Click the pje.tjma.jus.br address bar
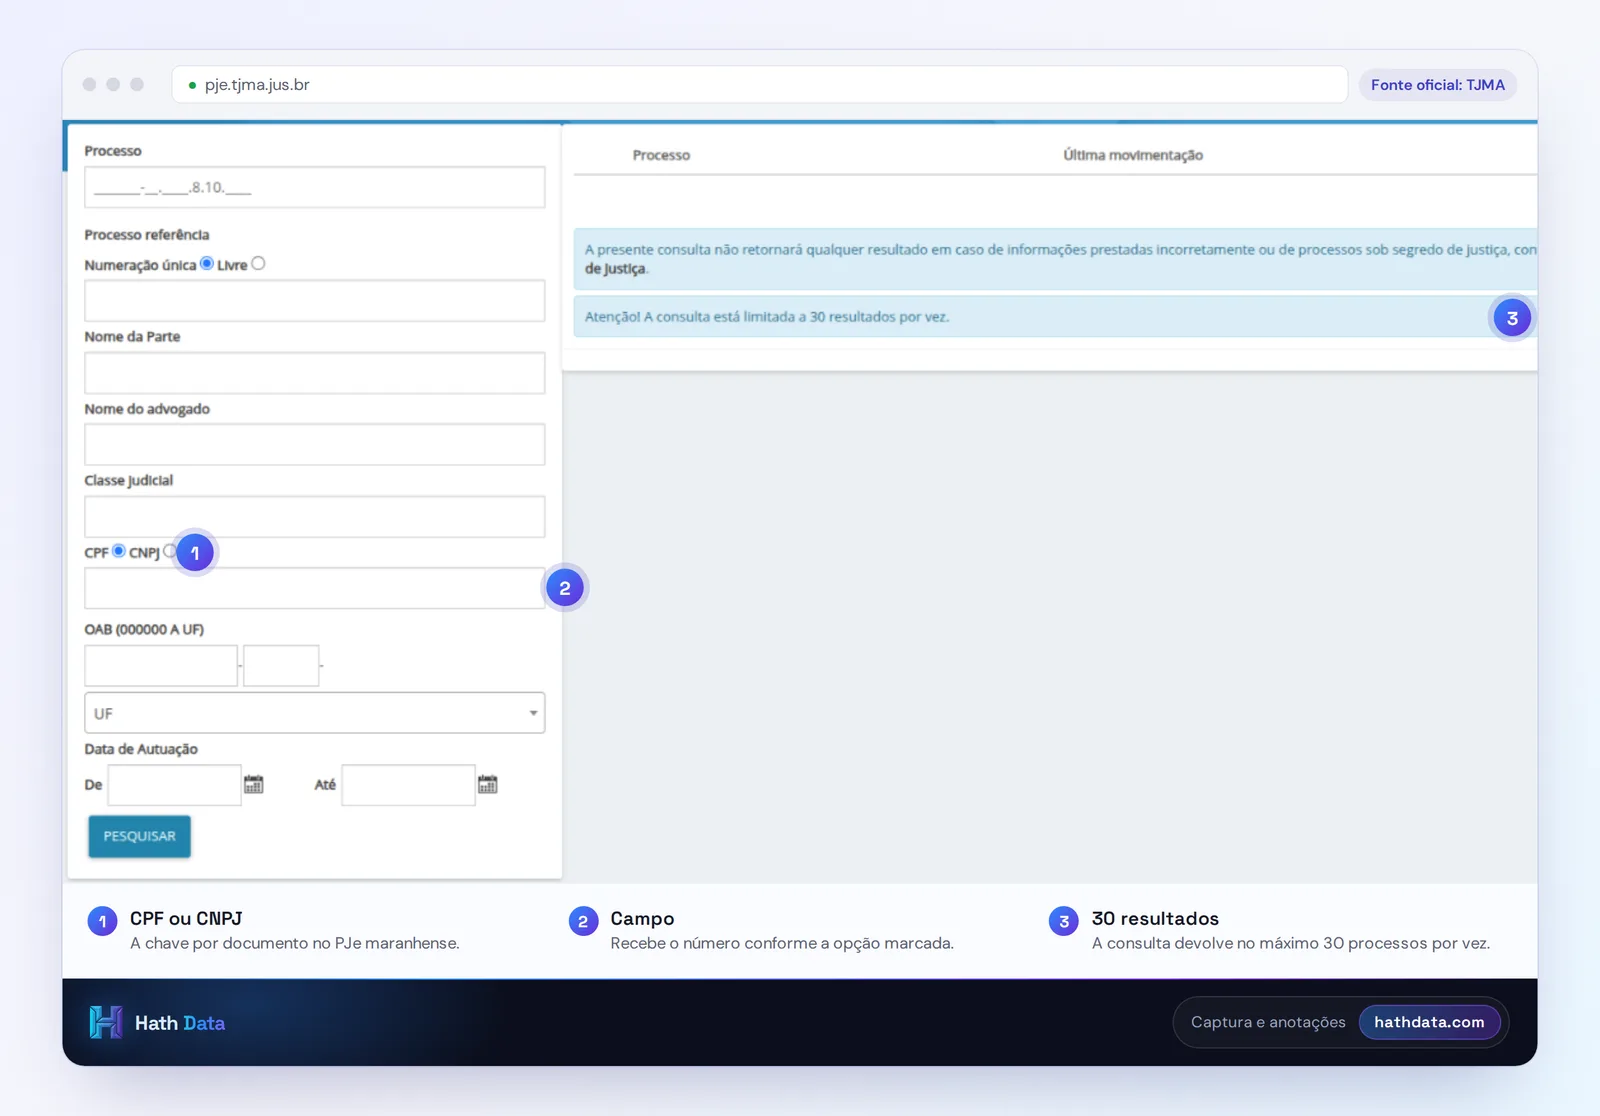Screen dimensions: 1600x1116 [760, 85]
